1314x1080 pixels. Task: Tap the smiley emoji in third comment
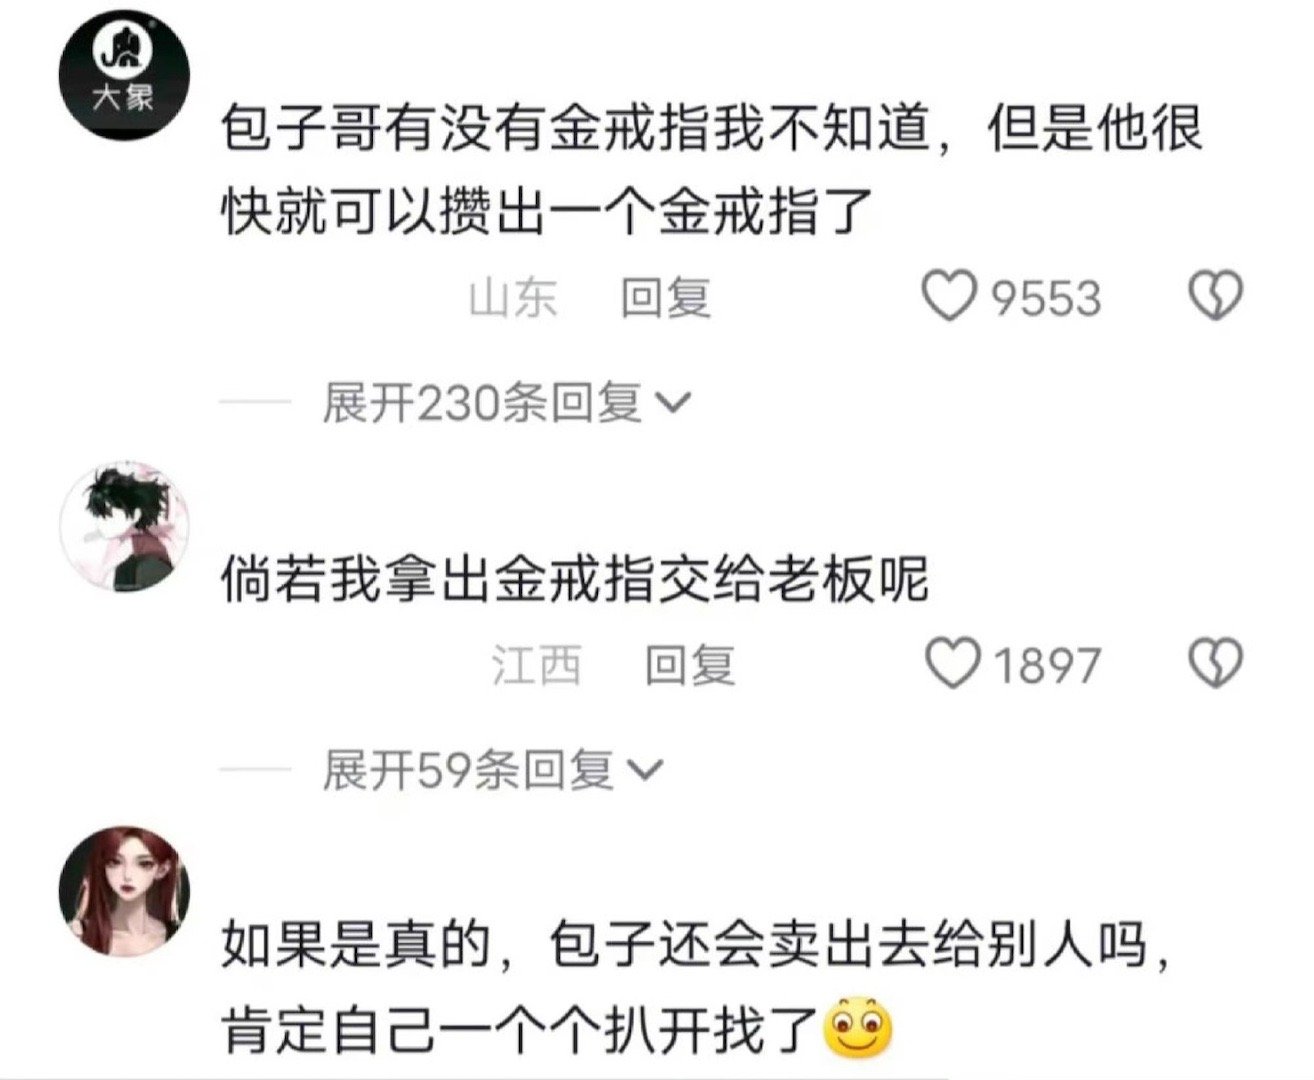858,1029
